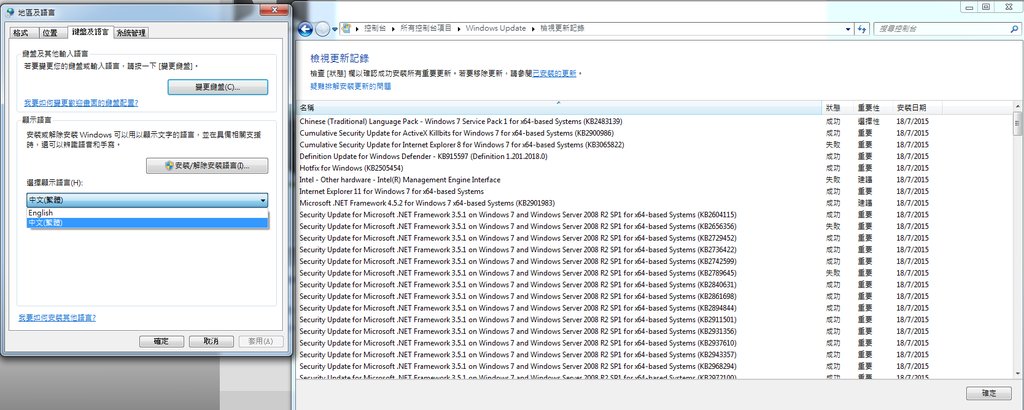1024x410 pixels.
Task: Select 中文(繁體) in the dropdown list
Action: point(148,223)
